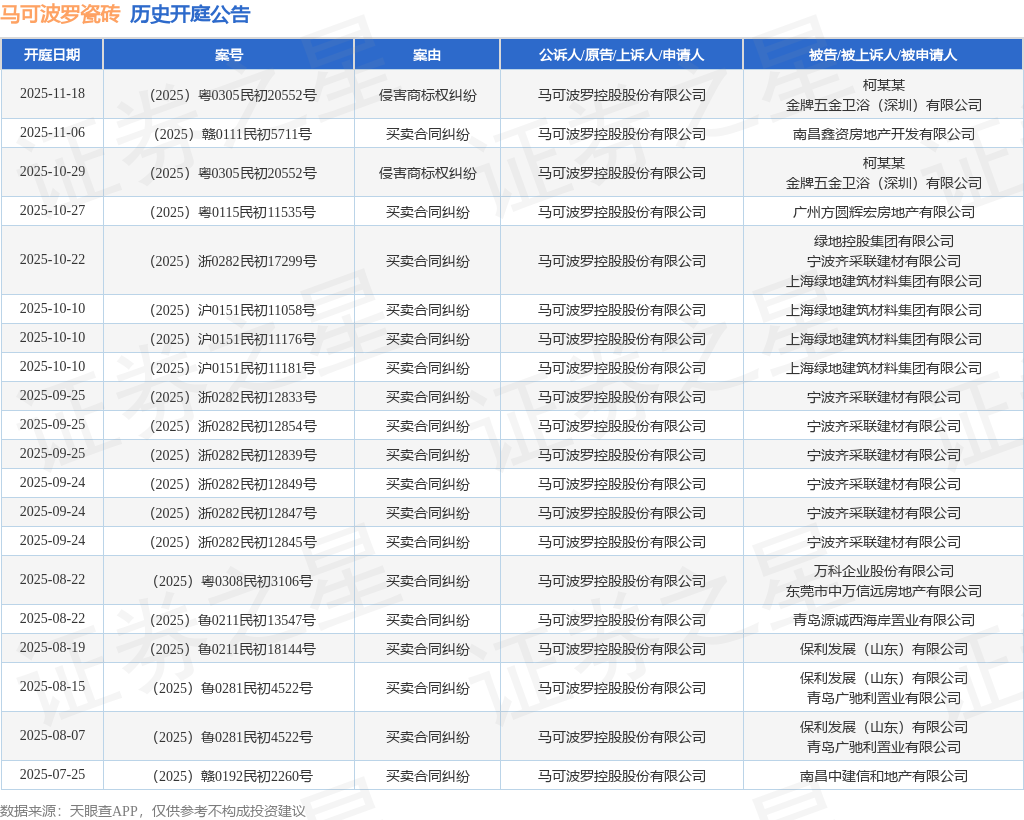
Task: Select date cell 2025-11-06
Action: [x=52, y=133]
